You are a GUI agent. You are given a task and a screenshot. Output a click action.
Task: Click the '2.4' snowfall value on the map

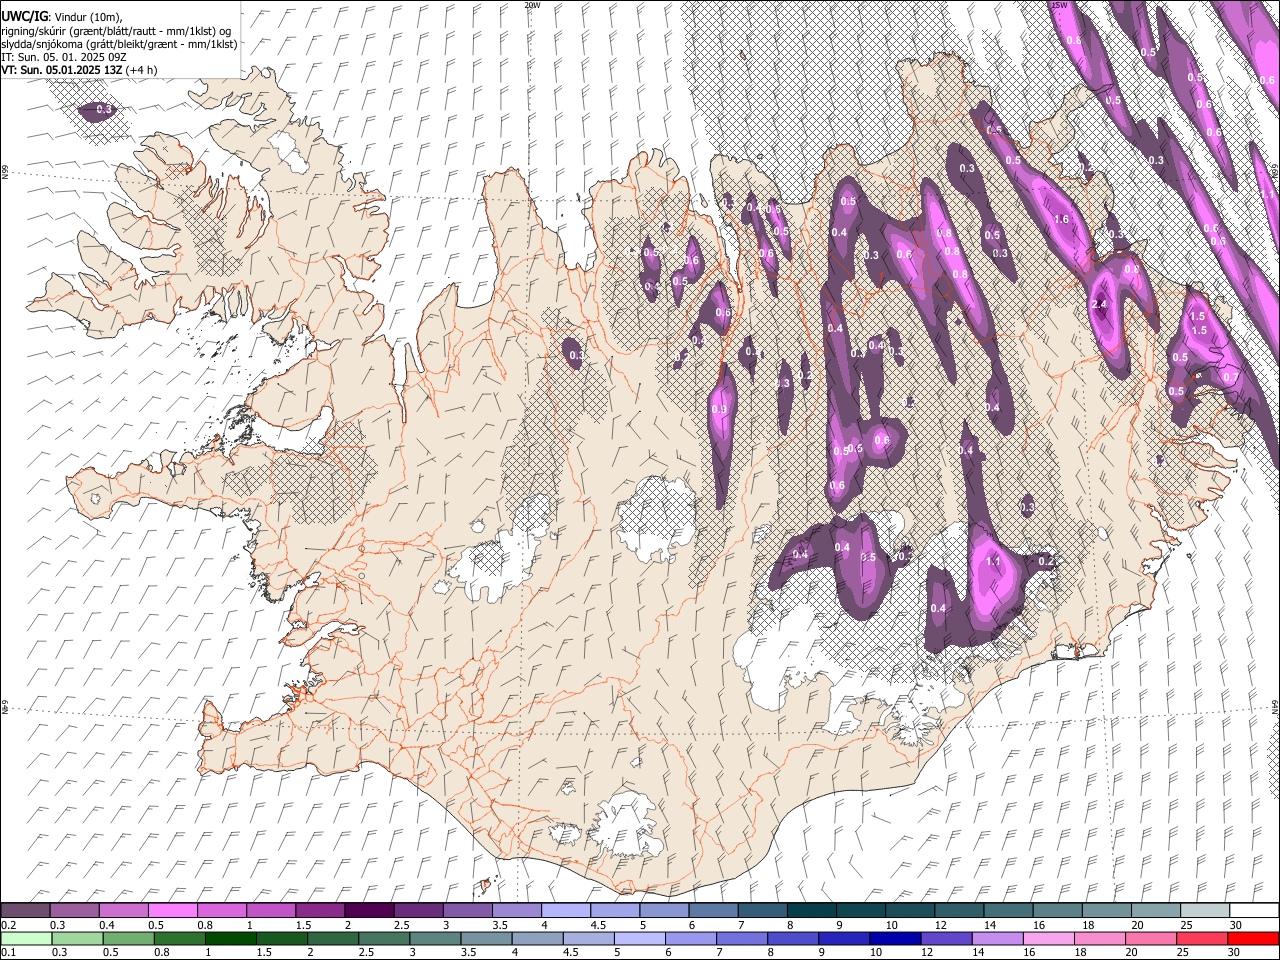point(1100,304)
